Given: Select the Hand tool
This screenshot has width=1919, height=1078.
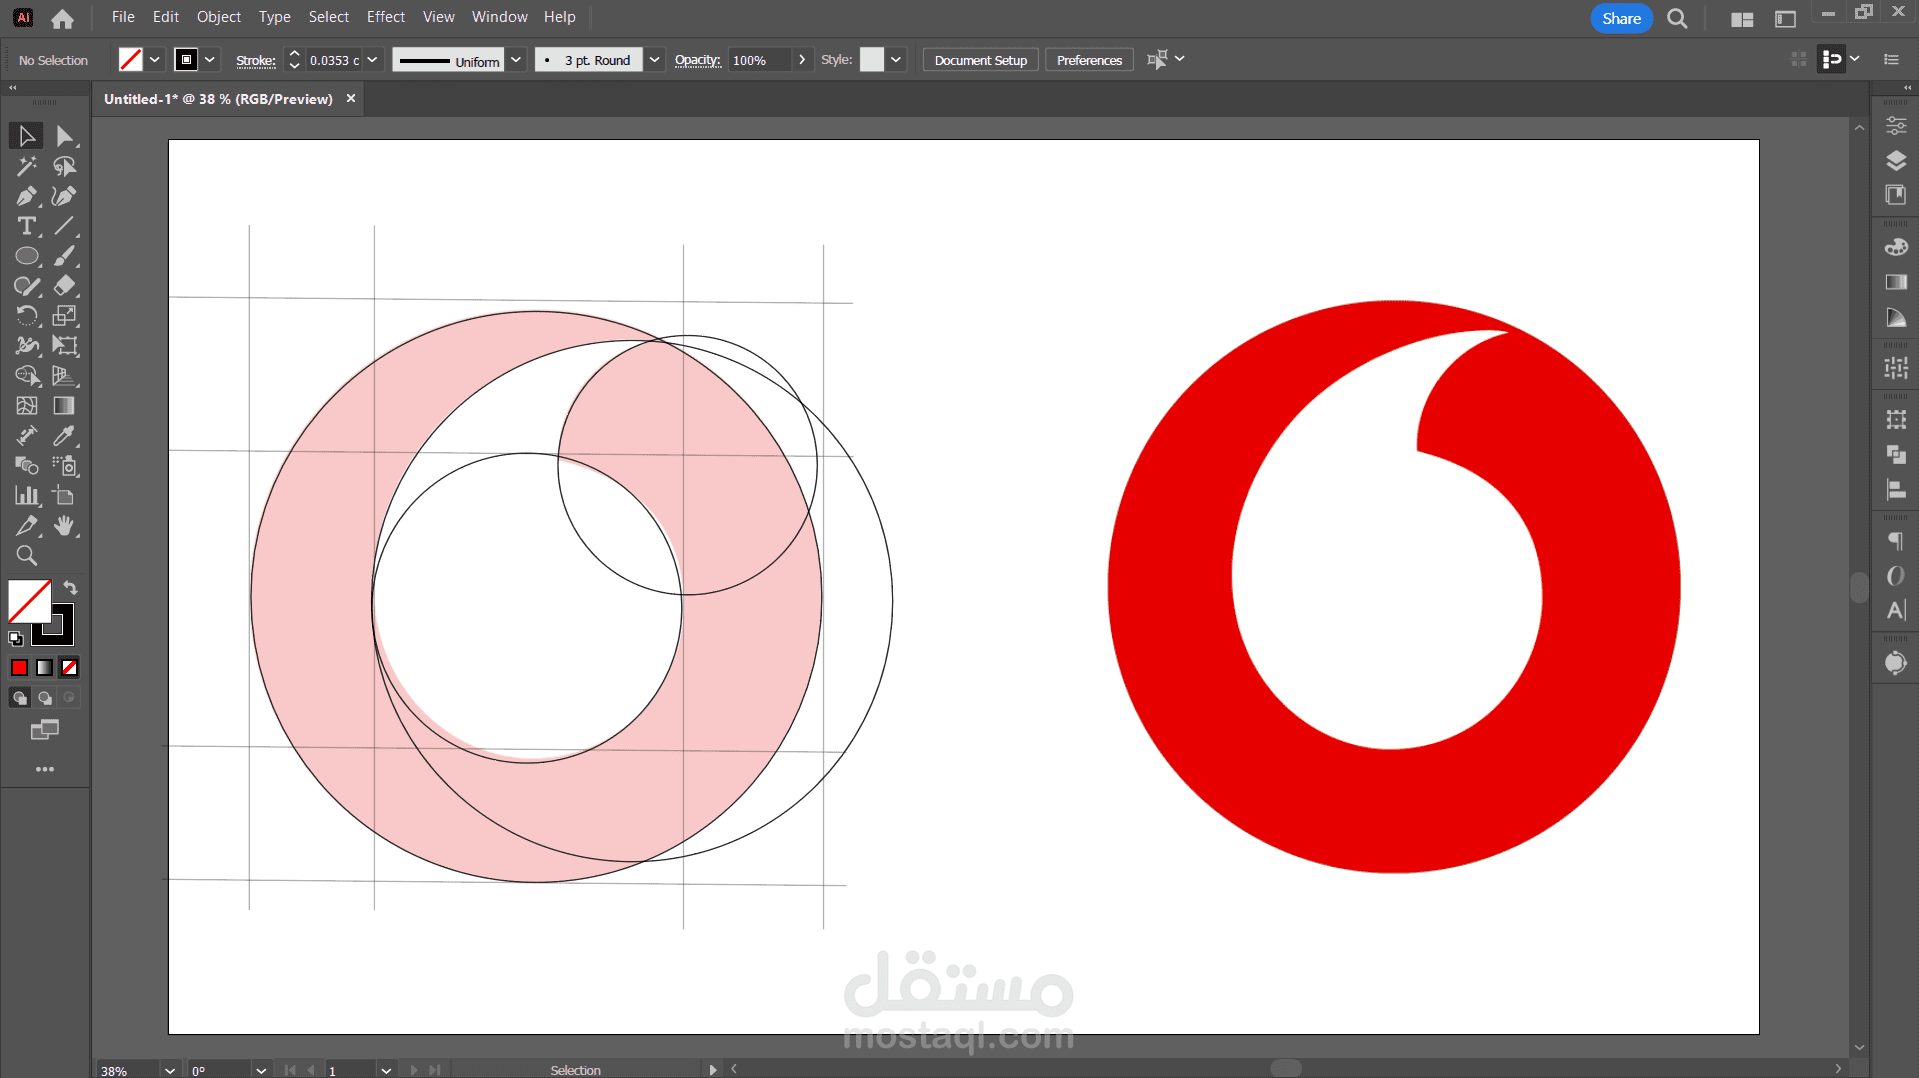Looking at the screenshot, I should (65, 526).
